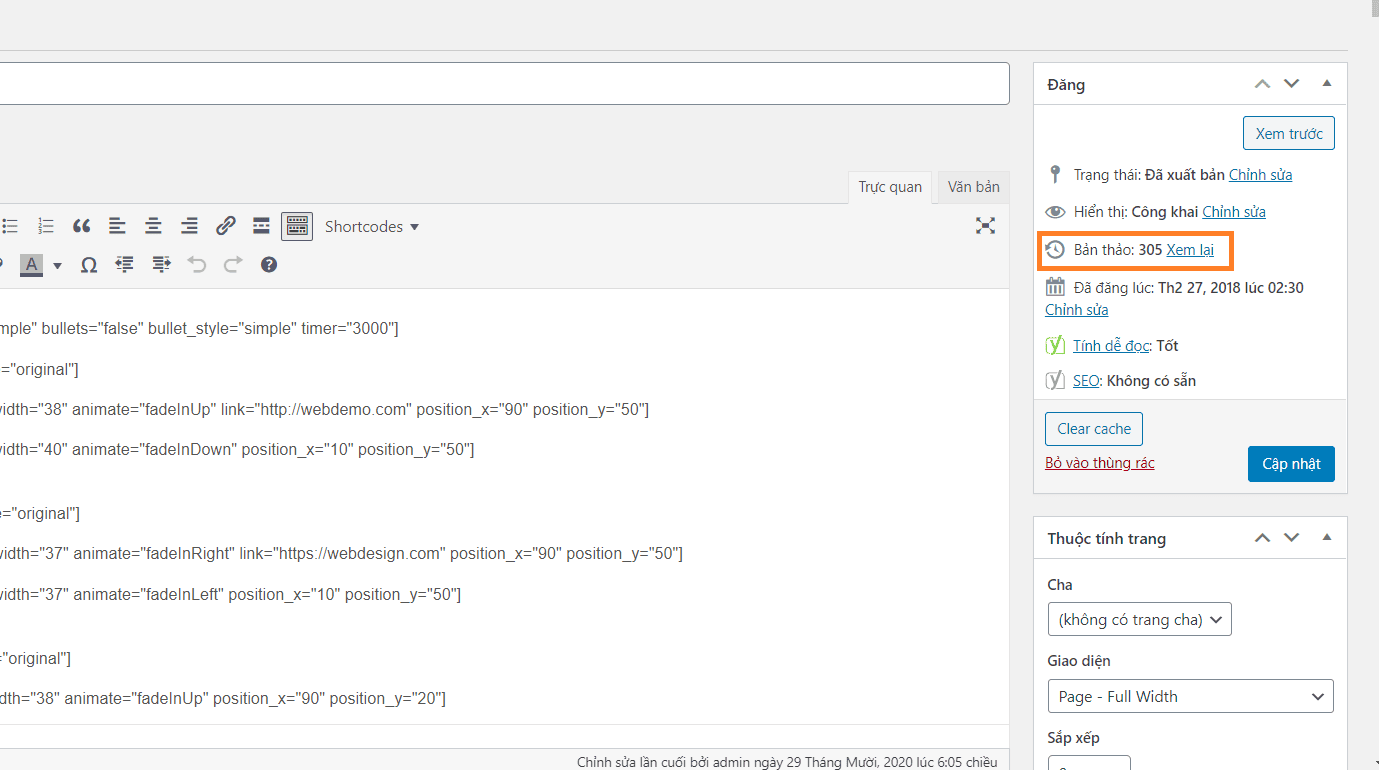Click the increase indent icon
Screen dimensions: 1379x770
161,265
